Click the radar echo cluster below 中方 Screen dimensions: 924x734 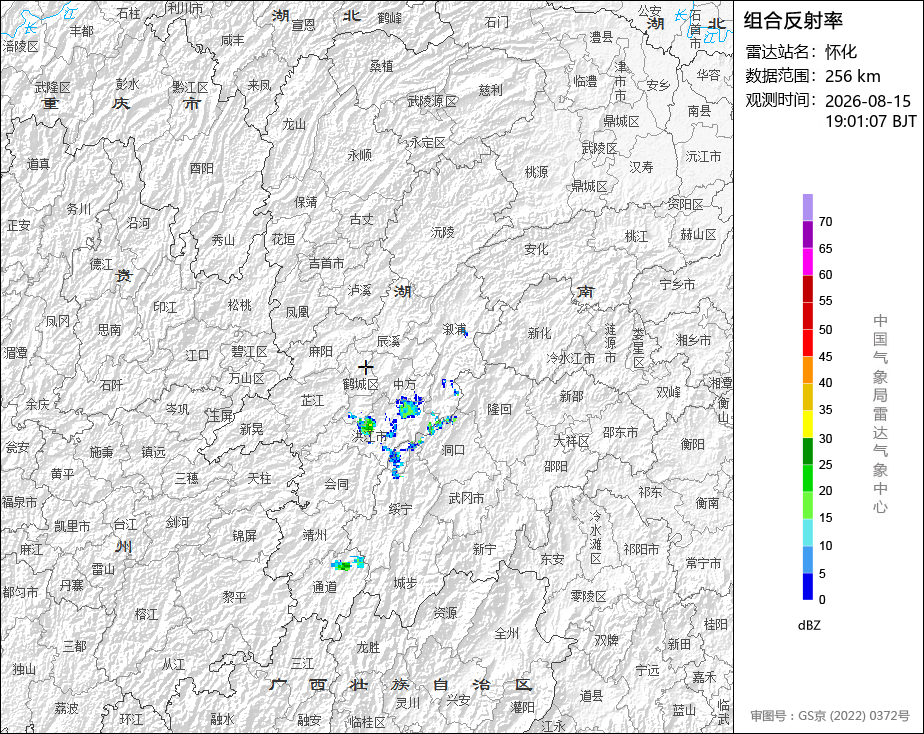409,406
